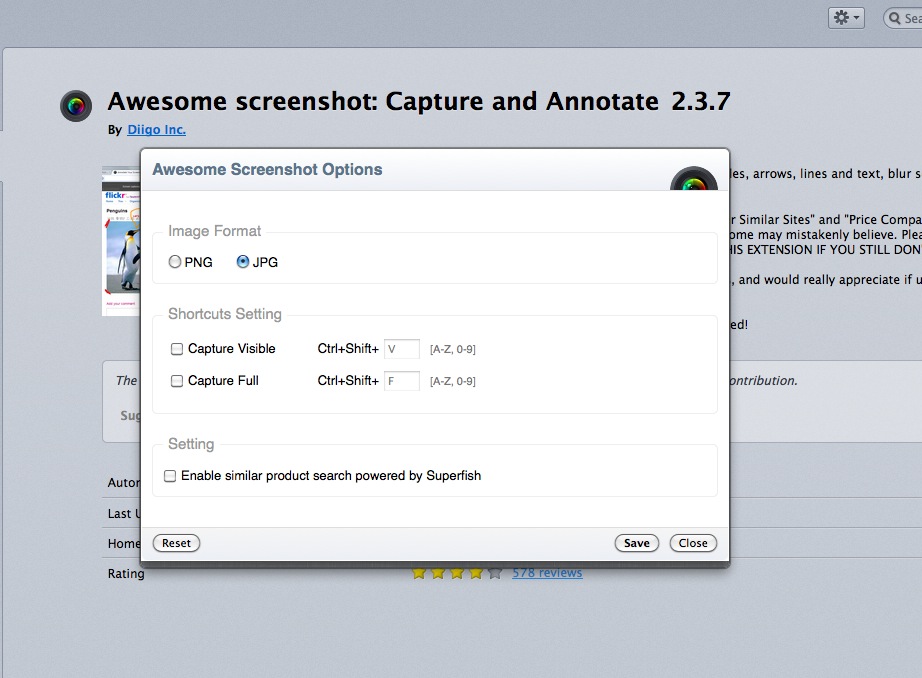Open the extension preview thumbnail with penguins
The image size is (922, 678).
pos(121,241)
